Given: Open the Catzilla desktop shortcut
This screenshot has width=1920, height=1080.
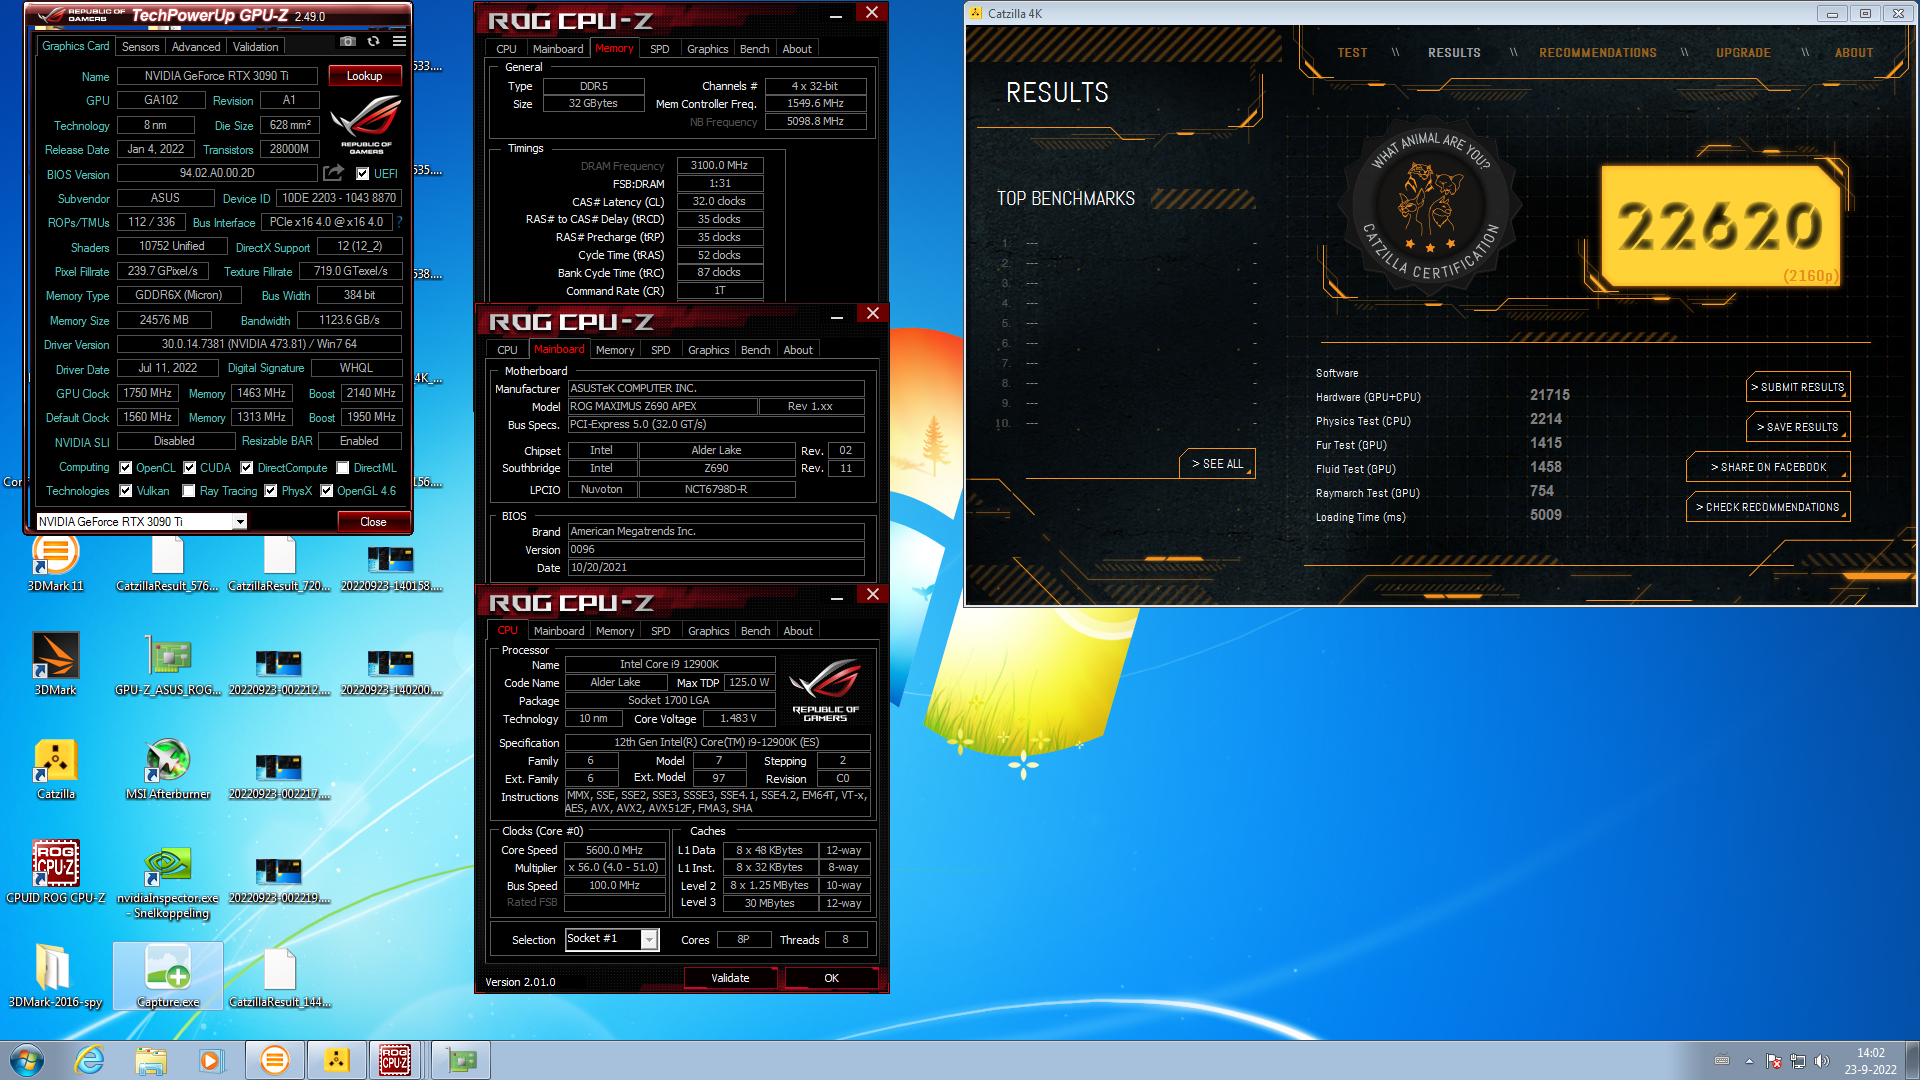Looking at the screenshot, I should [x=56, y=769].
